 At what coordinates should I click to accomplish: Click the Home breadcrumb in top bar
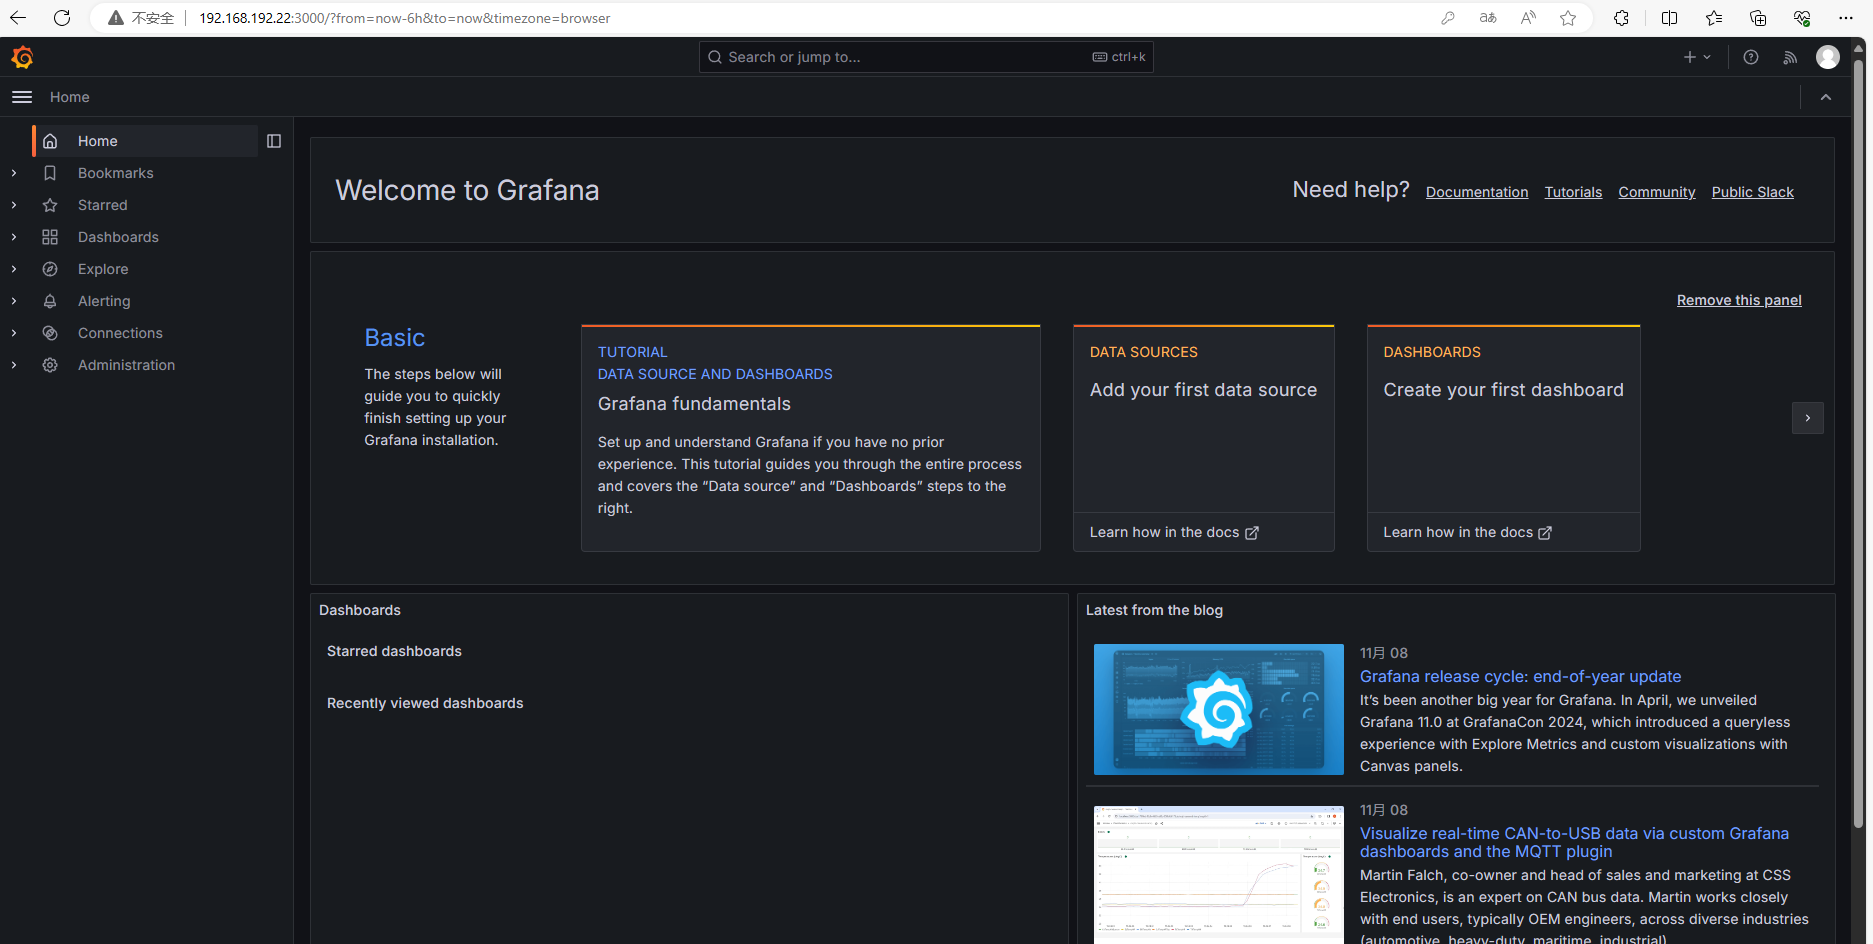tap(70, 97)
